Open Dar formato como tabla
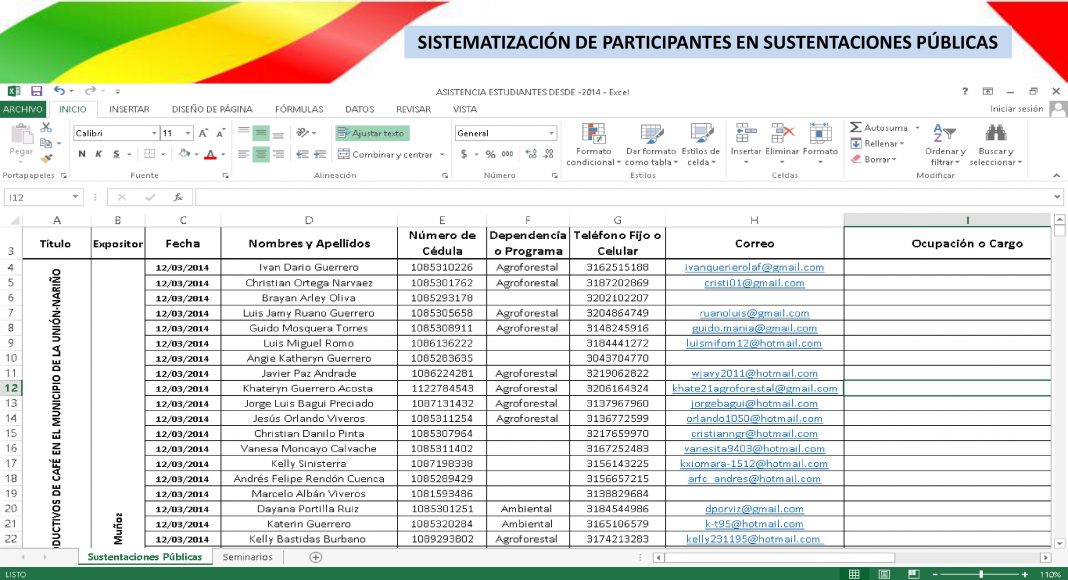 [x=650, y=144]
